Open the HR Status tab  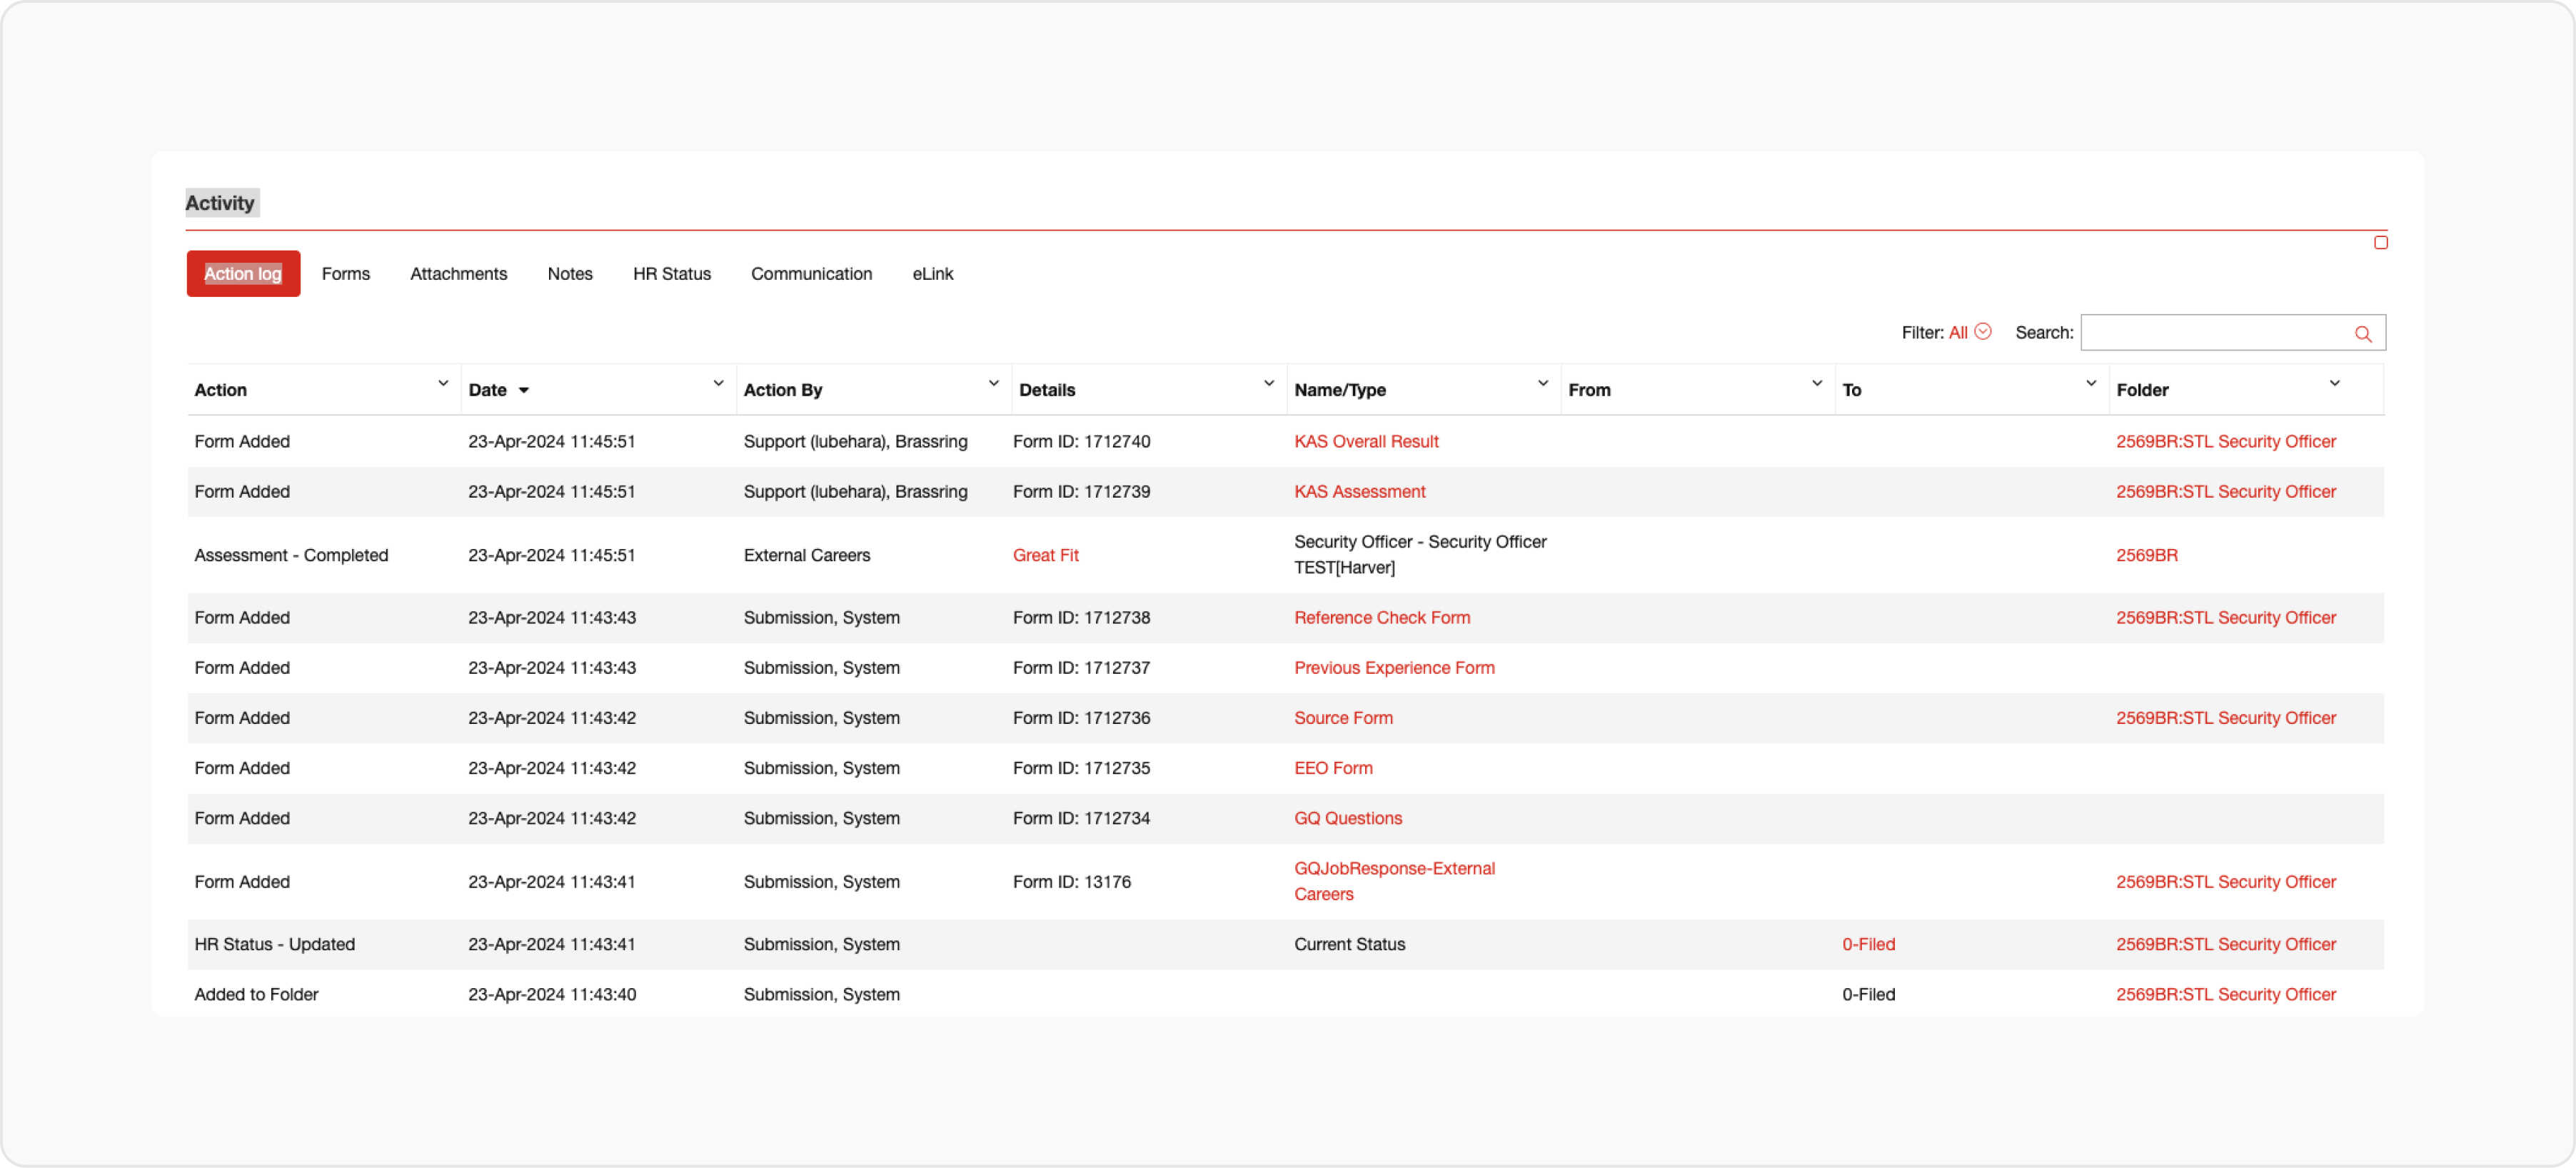pos(671,274)
